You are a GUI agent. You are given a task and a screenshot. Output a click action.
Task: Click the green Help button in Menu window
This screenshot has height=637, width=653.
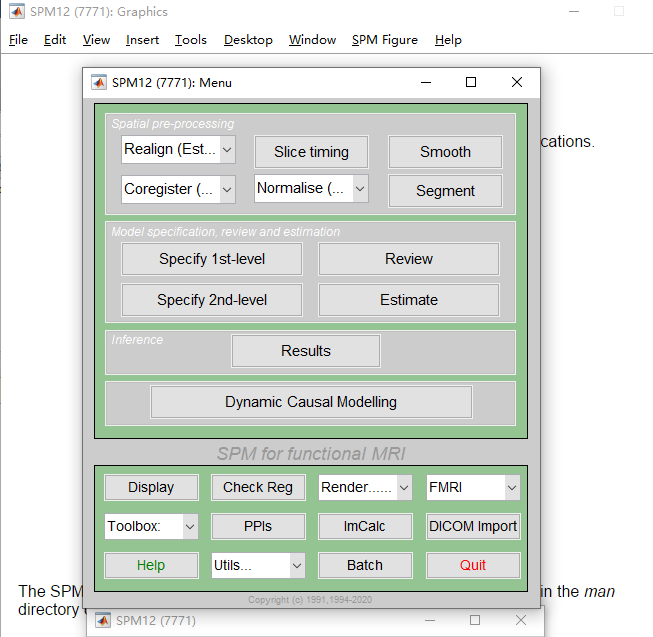pos(151,565)
